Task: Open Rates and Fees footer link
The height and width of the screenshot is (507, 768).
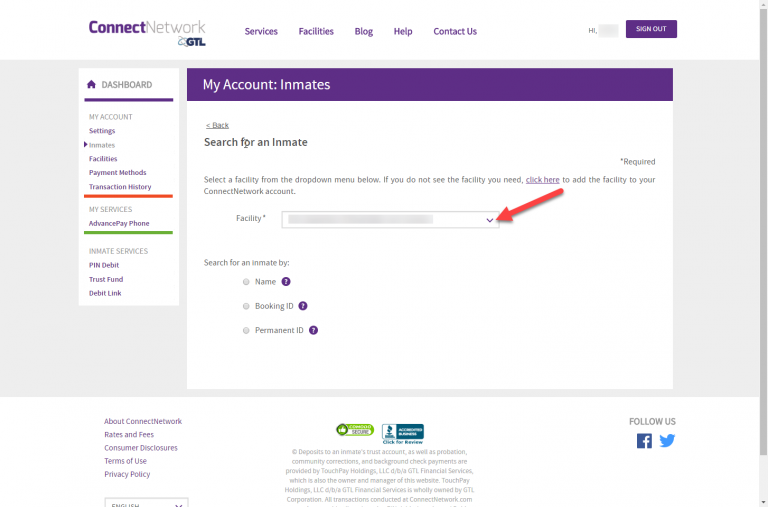Action: (129, 435)
